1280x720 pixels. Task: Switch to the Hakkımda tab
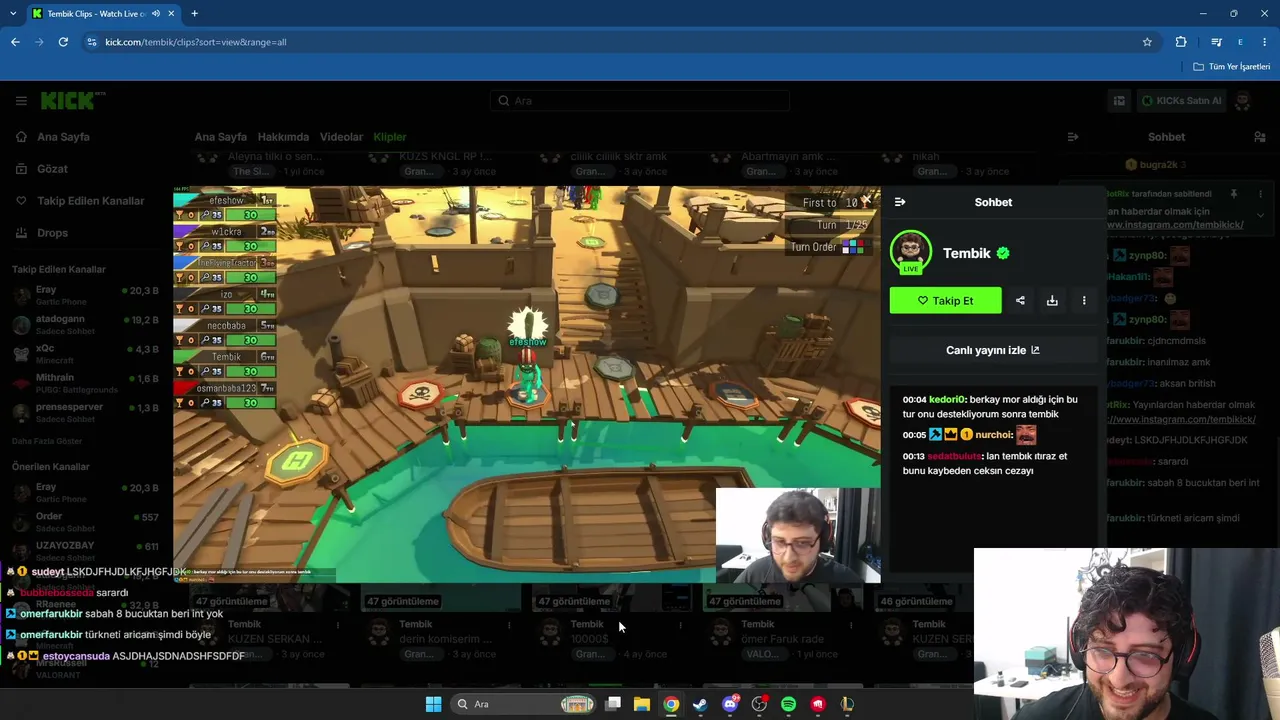(283, 137)
